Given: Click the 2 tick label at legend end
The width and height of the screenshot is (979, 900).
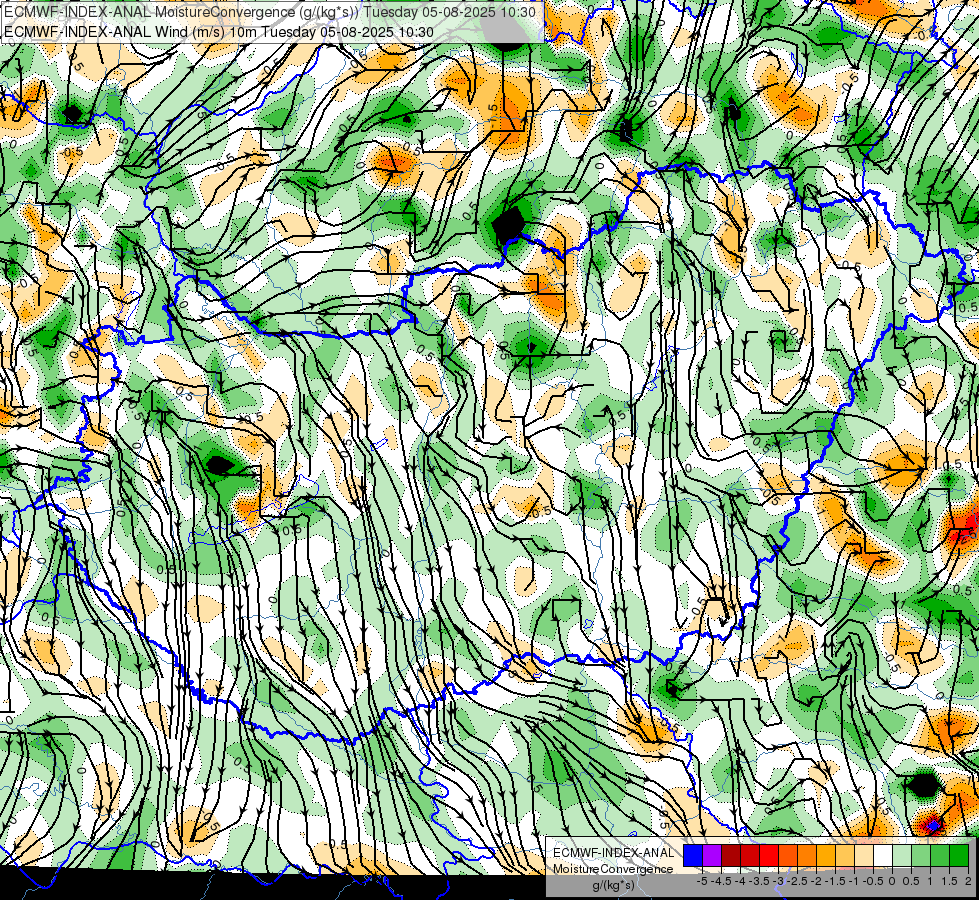Looking at the screenshot, I should pos(968,881).
